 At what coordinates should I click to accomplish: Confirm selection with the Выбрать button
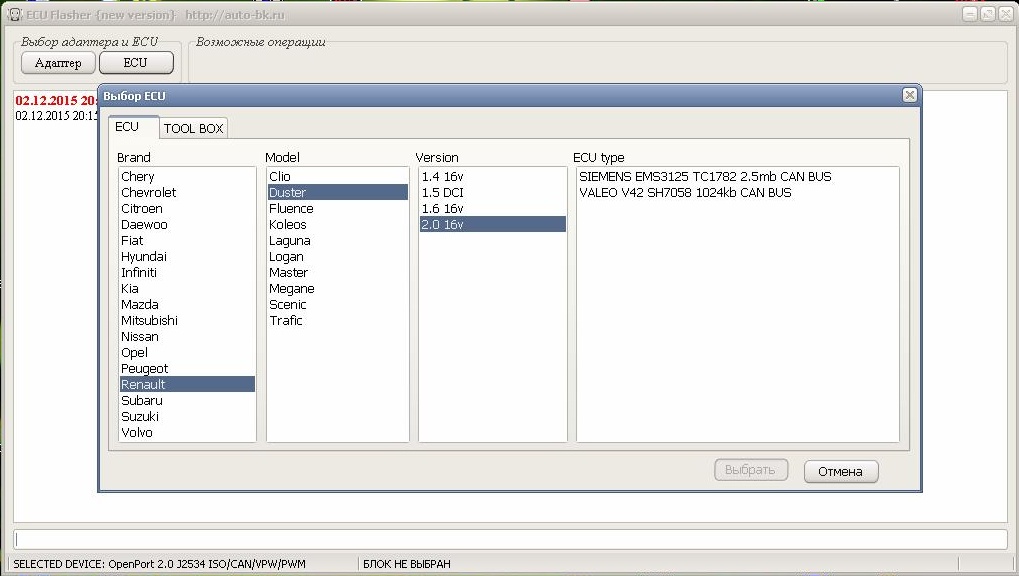(751, 470)
